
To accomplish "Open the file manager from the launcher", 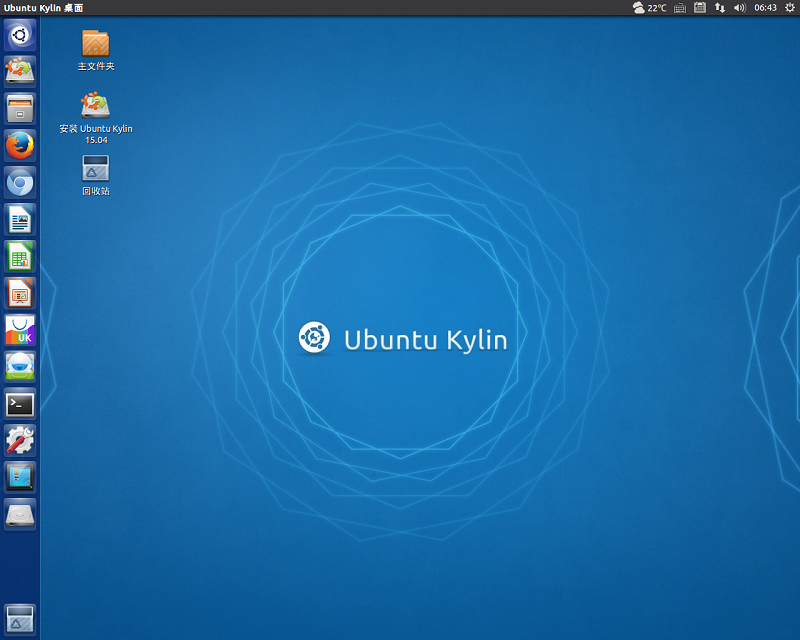I will [19, 108].
